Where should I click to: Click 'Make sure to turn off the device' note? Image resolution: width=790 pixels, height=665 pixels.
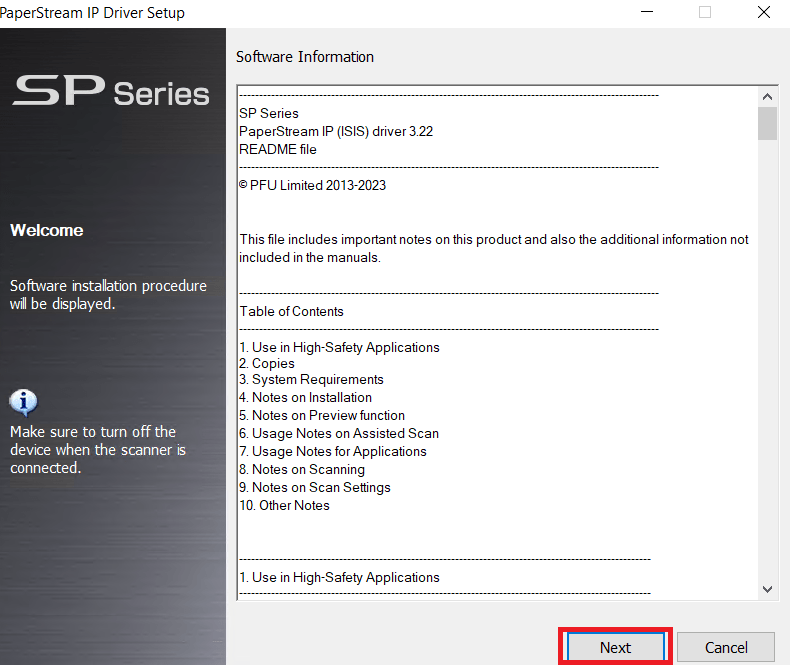click(98, 450)
